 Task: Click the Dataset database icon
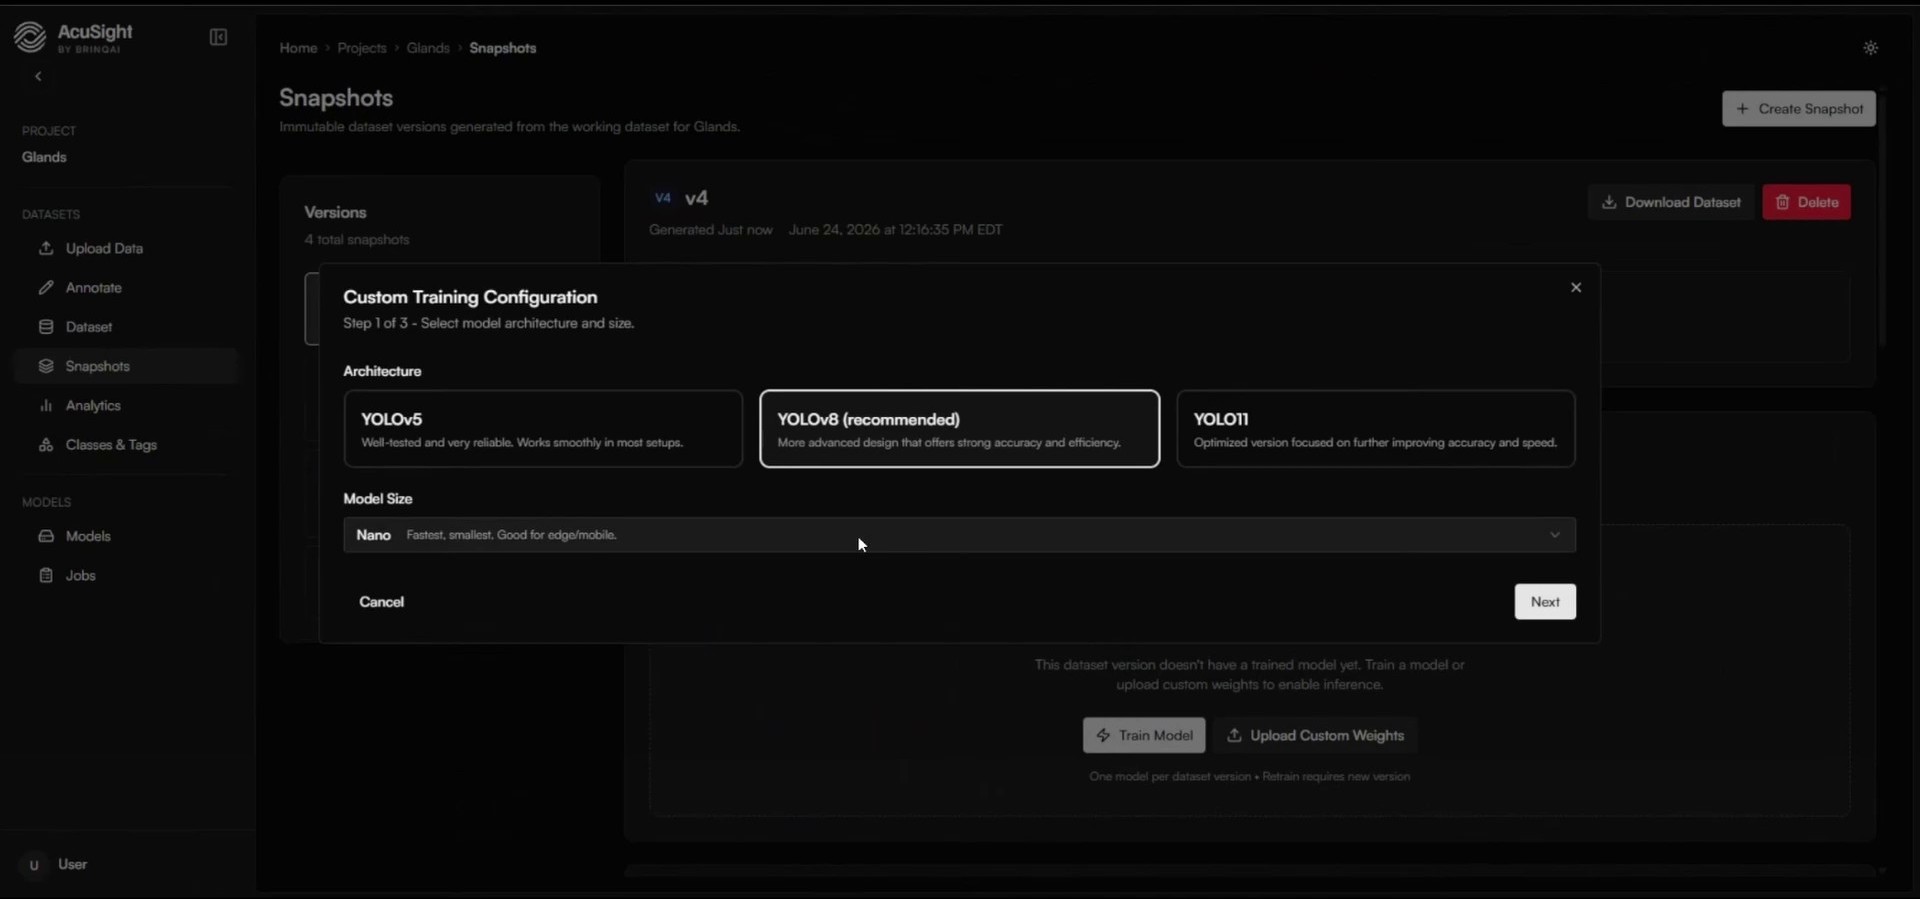(46, 327)
